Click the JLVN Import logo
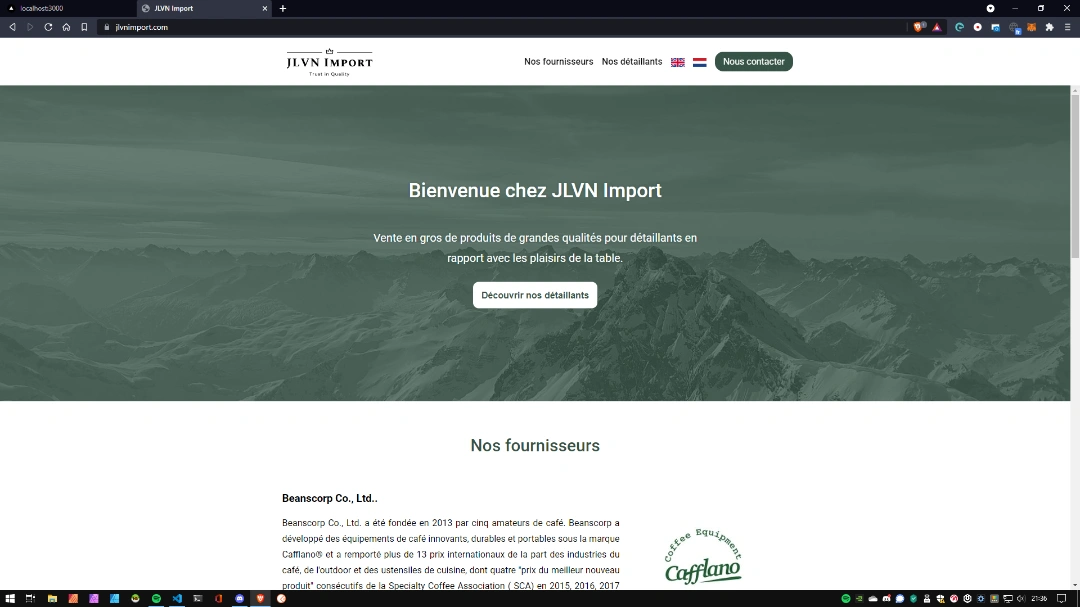Image resolution: width=1080 pixels, height=607 pixels. click(329, 62)
